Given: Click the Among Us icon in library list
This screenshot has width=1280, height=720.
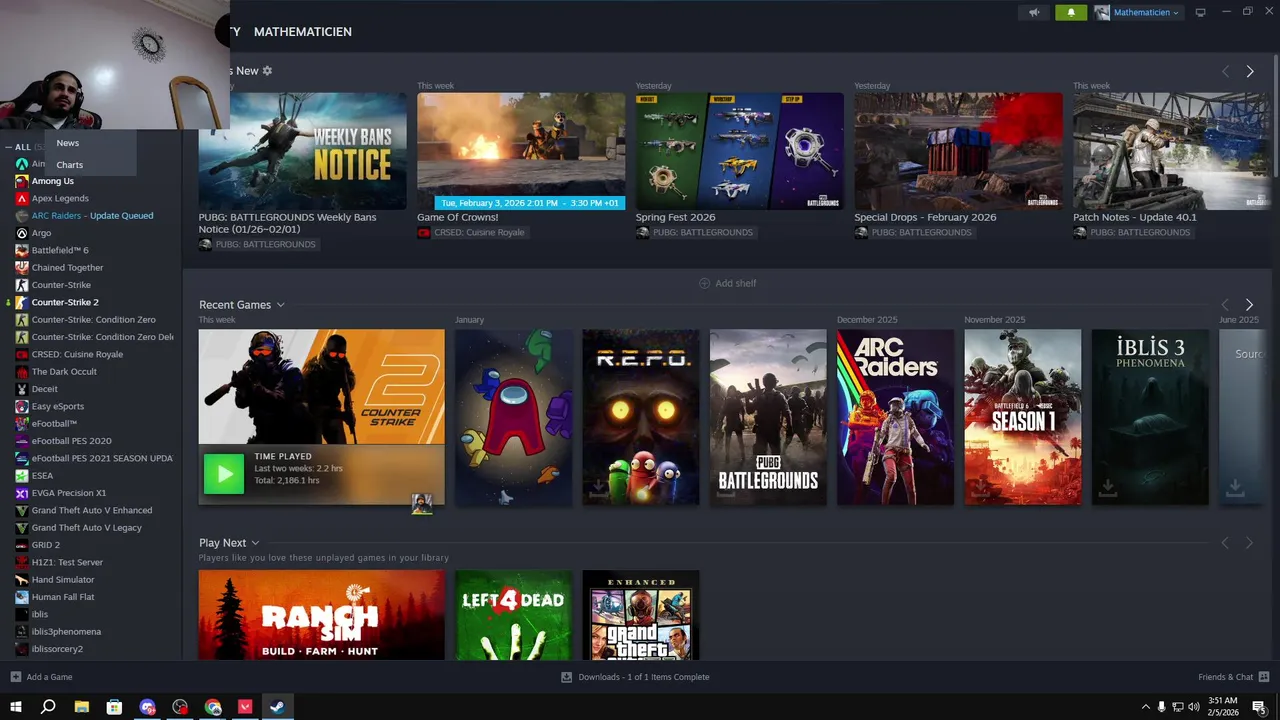Looking at the screenshot, I should (21, 181).
